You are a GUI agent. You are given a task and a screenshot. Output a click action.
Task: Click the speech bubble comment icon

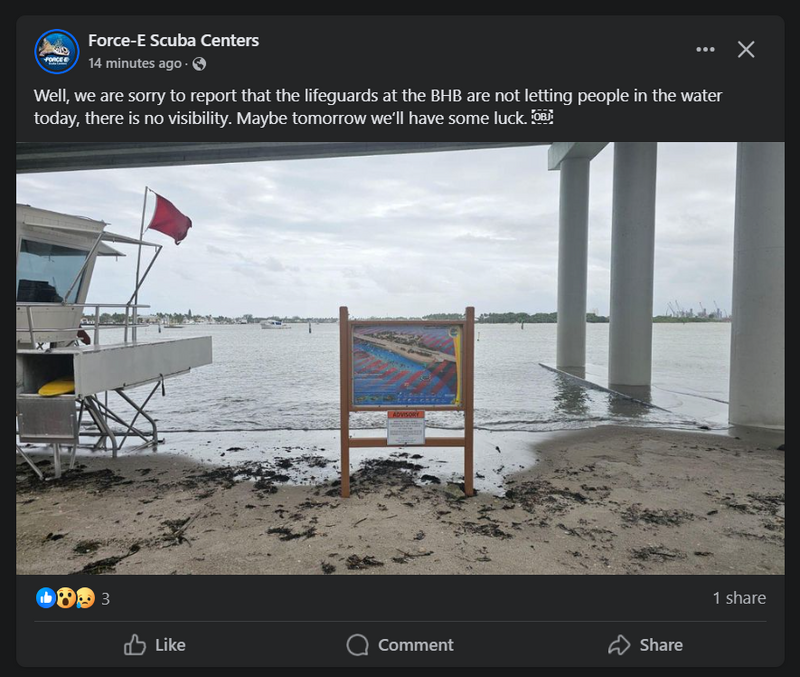[357, 645]
